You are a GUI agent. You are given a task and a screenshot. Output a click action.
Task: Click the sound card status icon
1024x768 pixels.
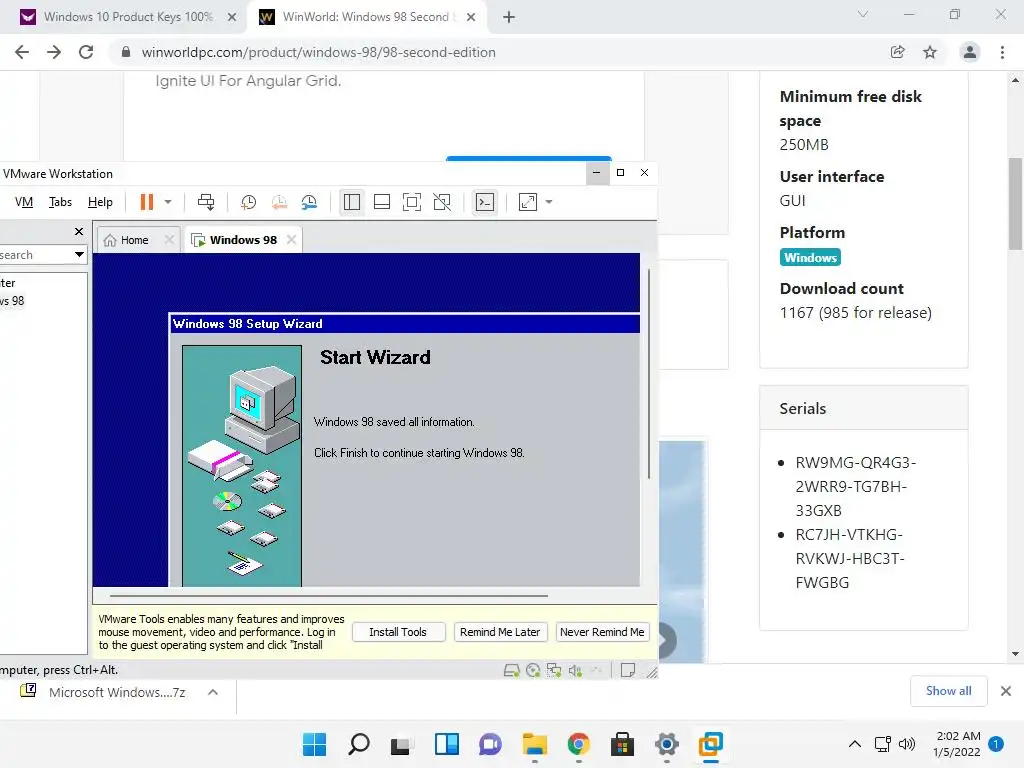[575, 671]
